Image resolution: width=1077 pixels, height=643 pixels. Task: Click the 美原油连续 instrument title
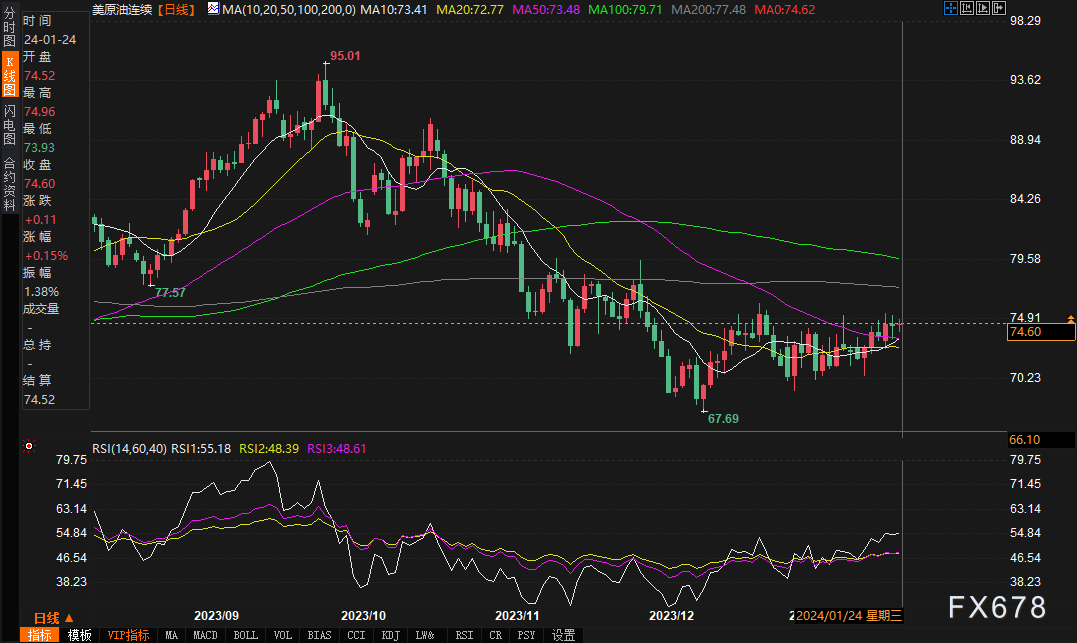coord(122,10)
